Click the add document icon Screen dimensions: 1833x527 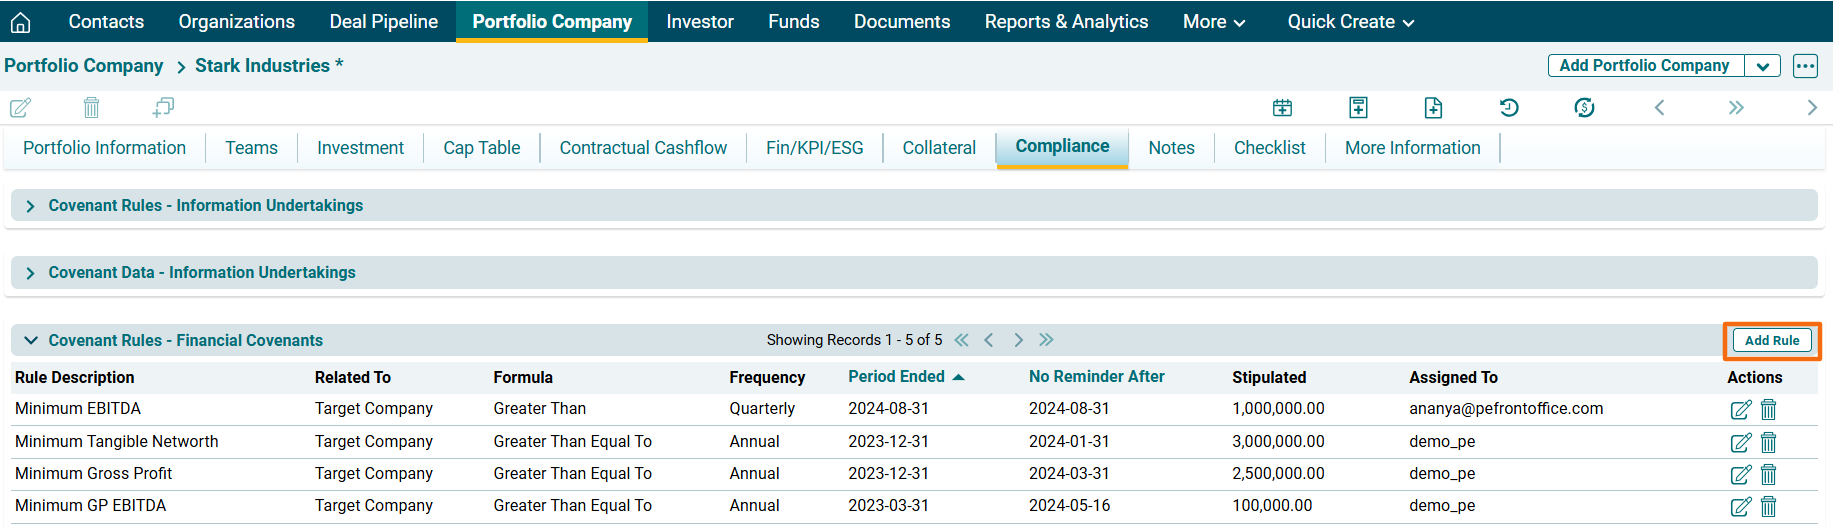pyautogui.click(x=1433, y=107)
